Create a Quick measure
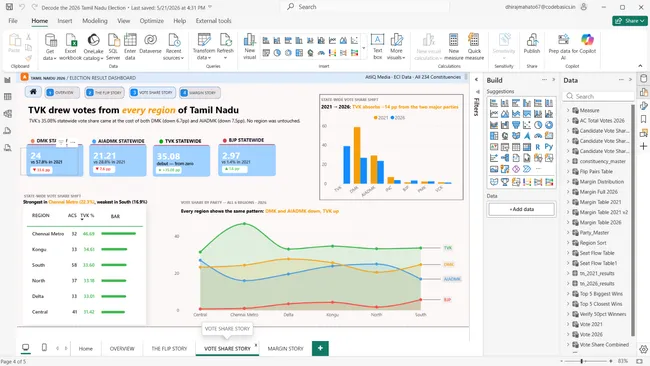650x366 pixels. point(474,47)
